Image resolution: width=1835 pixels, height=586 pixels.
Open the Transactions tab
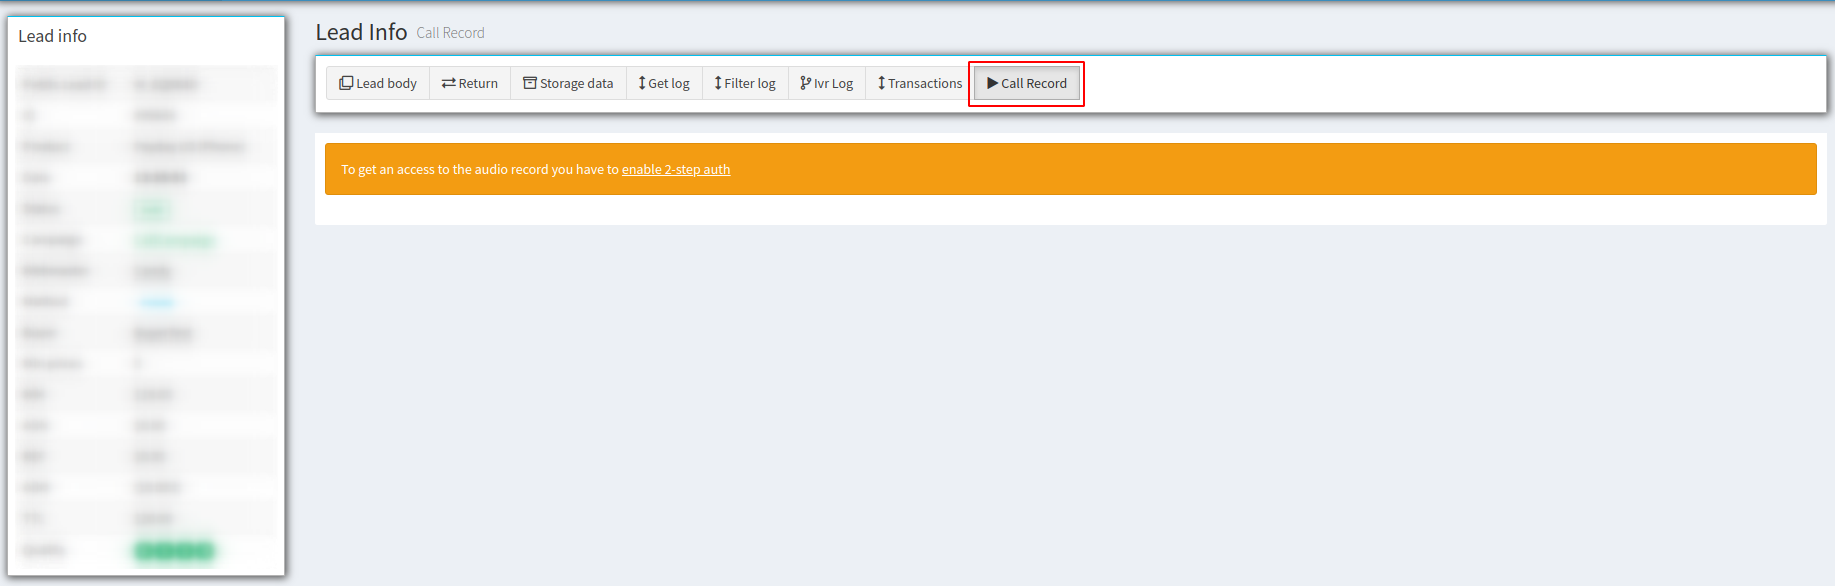[x=925, y=83]
